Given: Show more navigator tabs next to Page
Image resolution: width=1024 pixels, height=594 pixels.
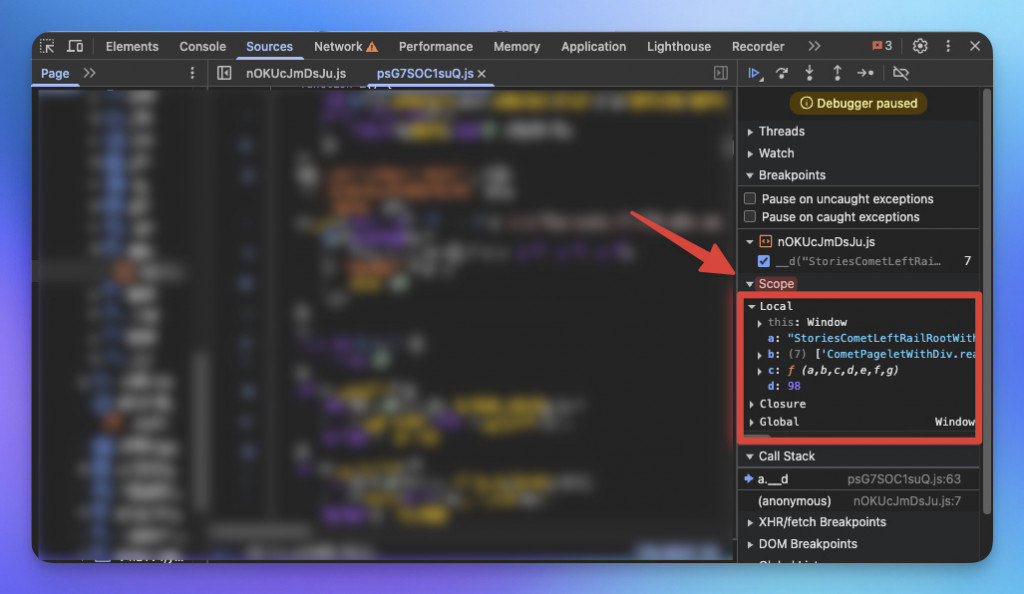Looking at the screenshot, I should 89,73.
